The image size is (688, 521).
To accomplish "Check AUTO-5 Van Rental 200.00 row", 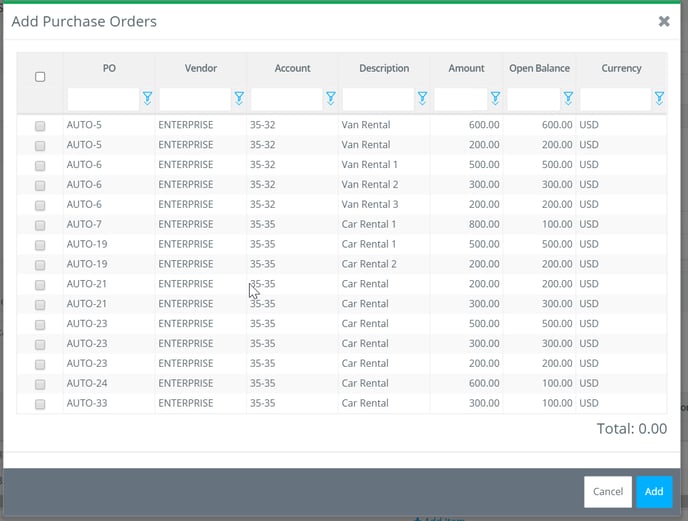I will coord(40,146).
